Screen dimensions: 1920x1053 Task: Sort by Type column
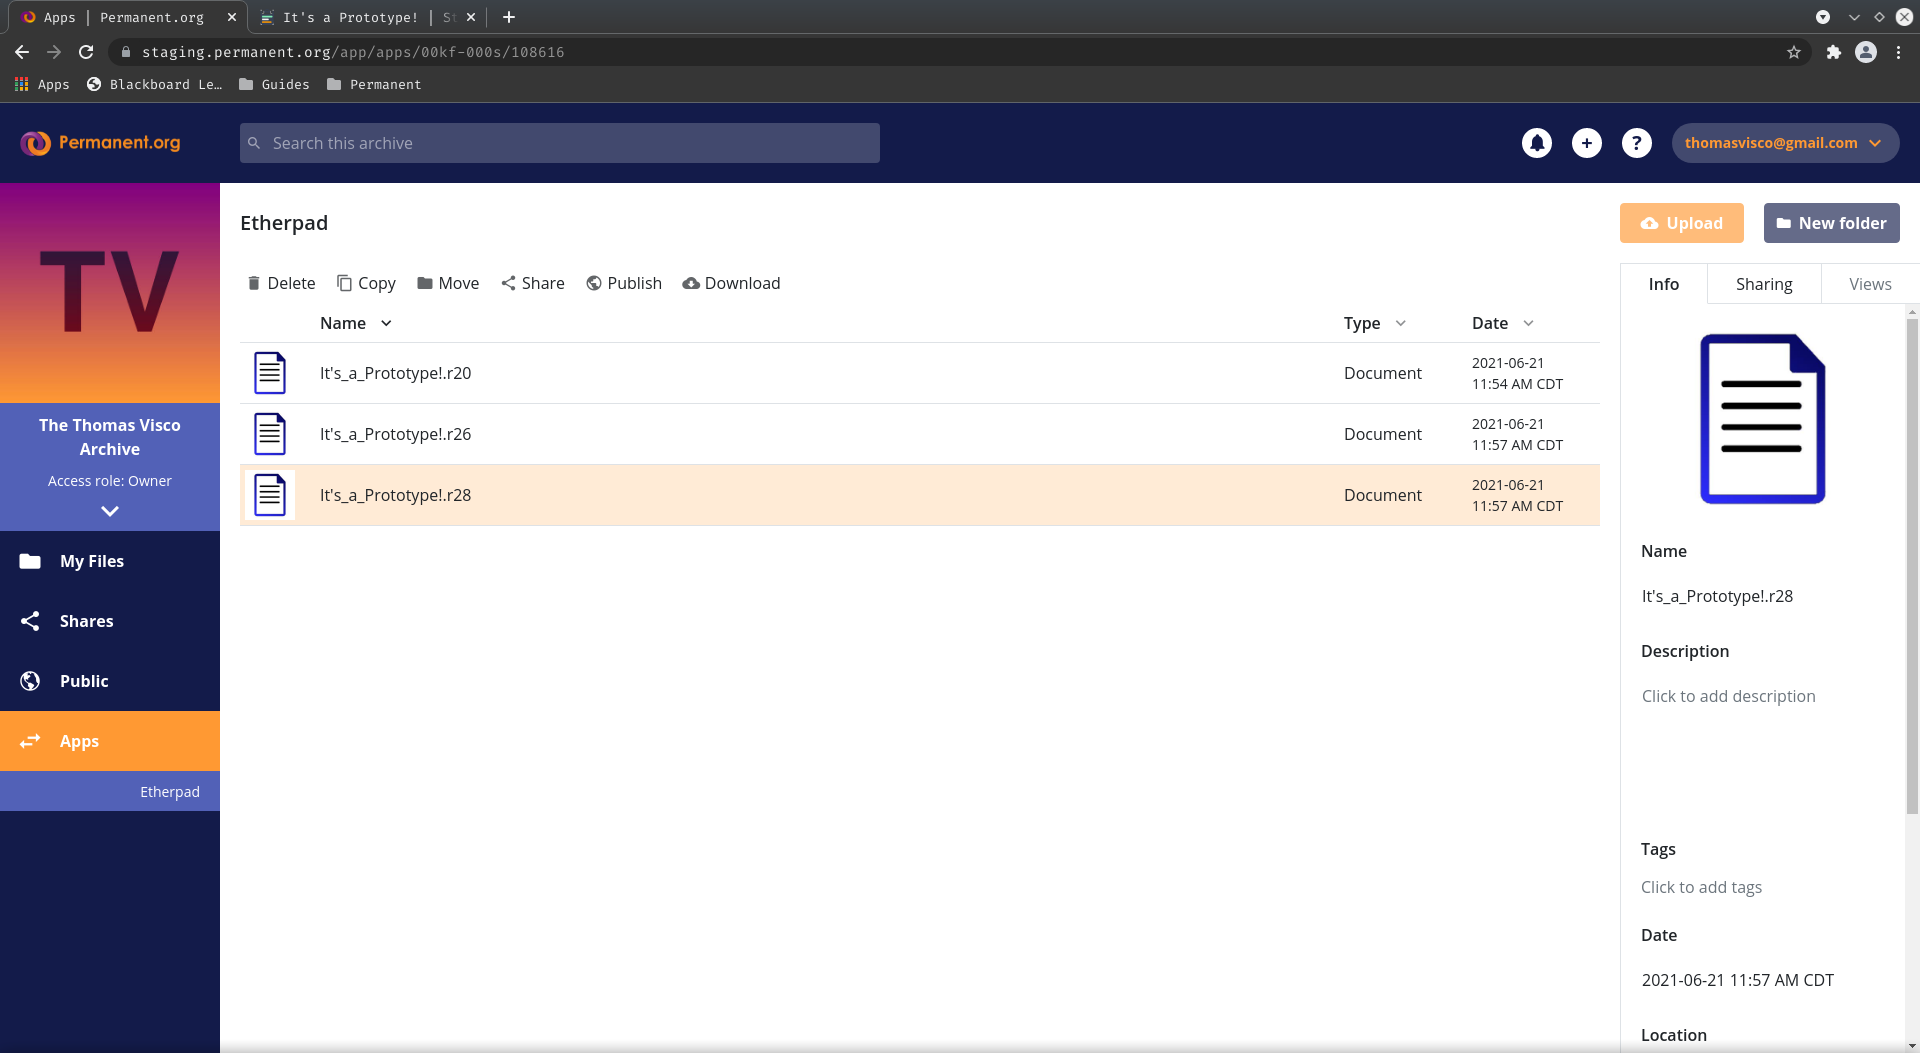click(1375, 323)
